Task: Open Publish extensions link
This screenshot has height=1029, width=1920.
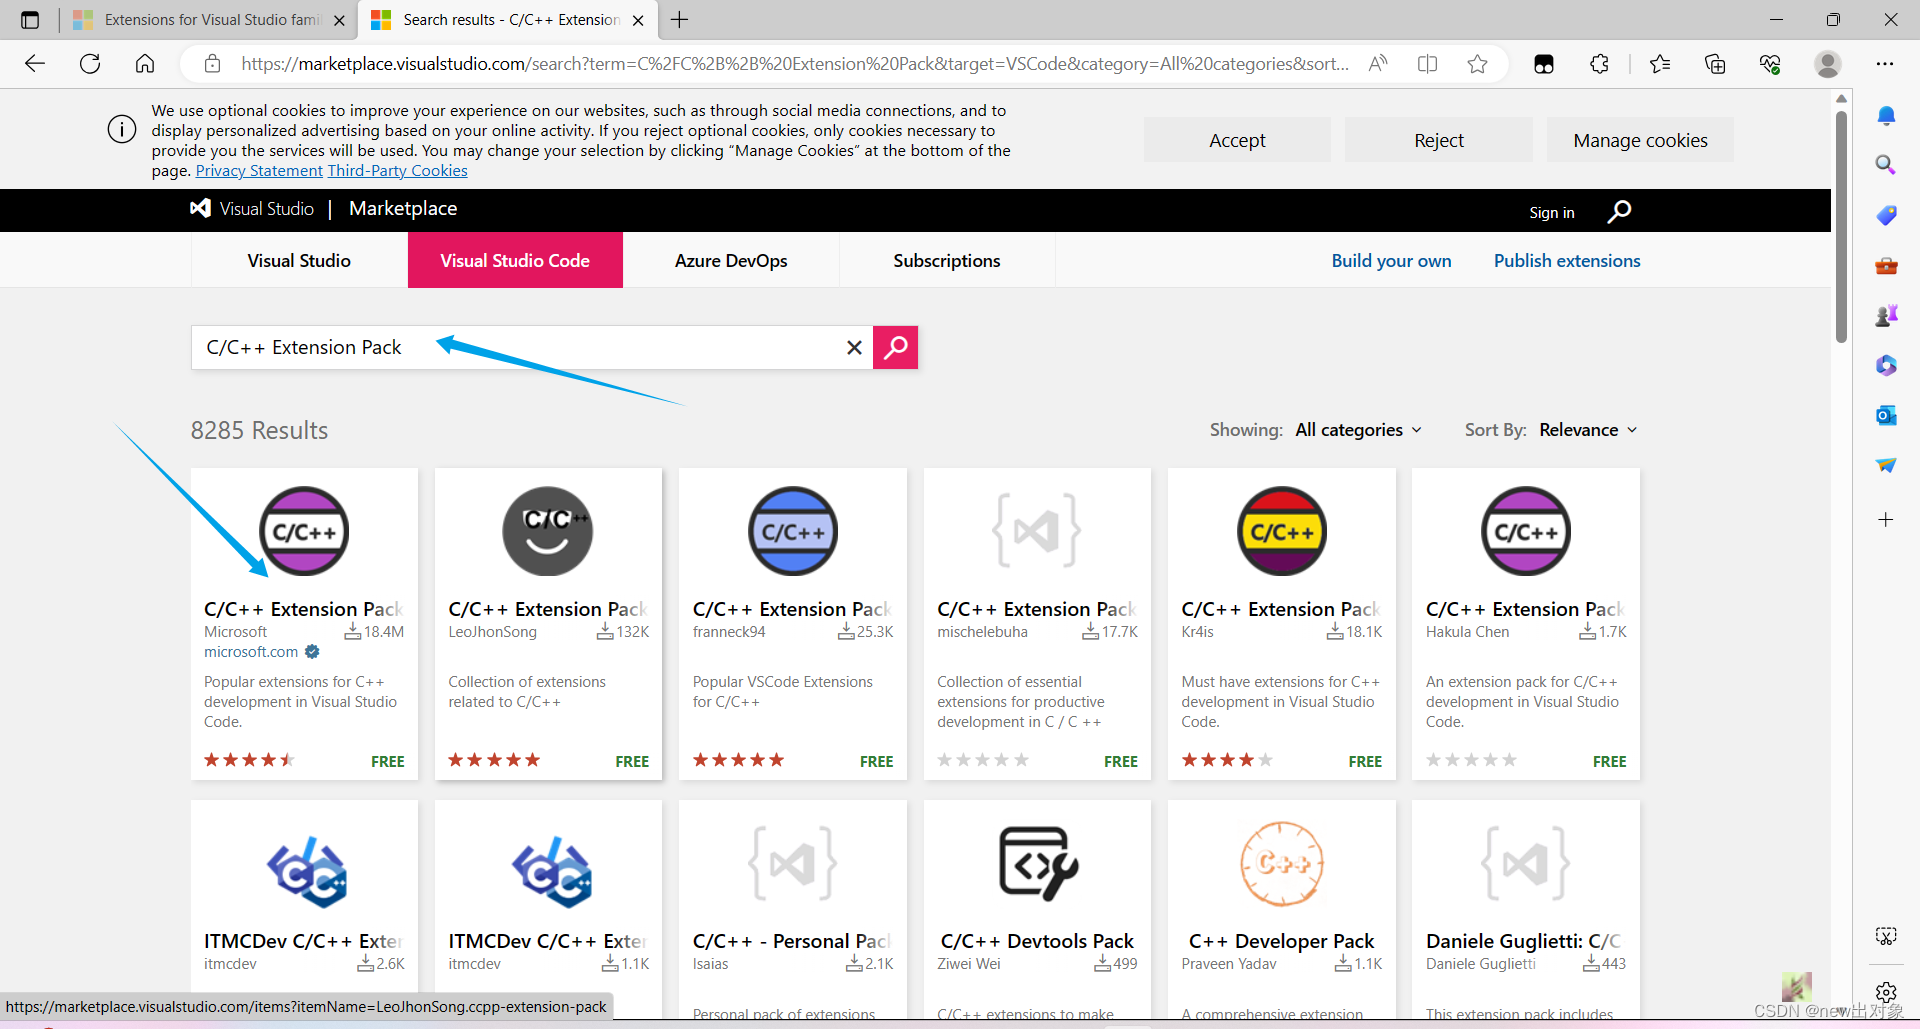Action: point(1567,260)
